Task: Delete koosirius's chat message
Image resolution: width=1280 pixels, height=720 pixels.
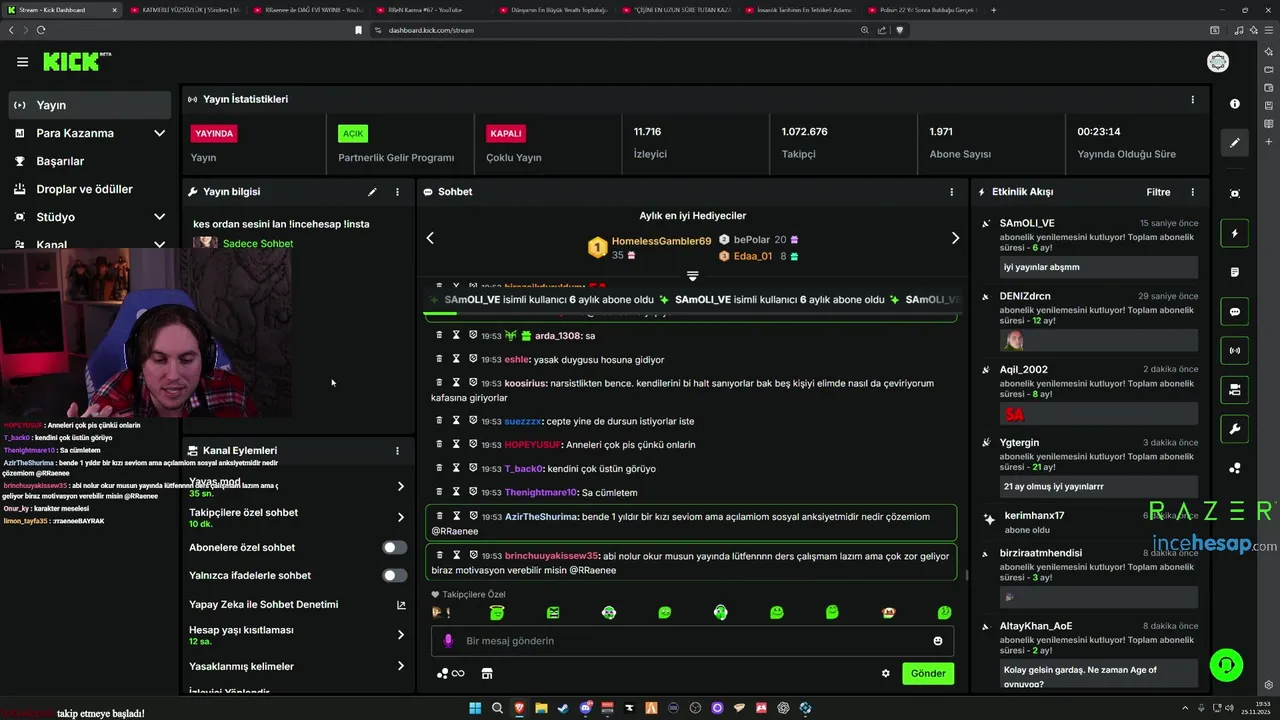Action: point(439,383)
